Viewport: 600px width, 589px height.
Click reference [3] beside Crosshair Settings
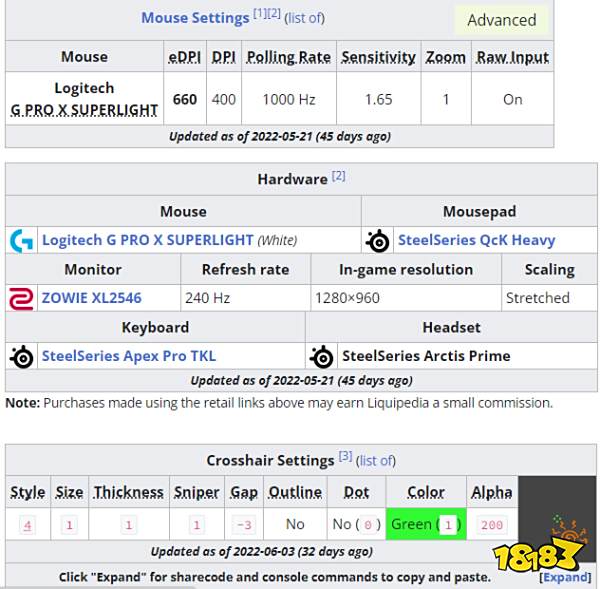coord(345,457)
